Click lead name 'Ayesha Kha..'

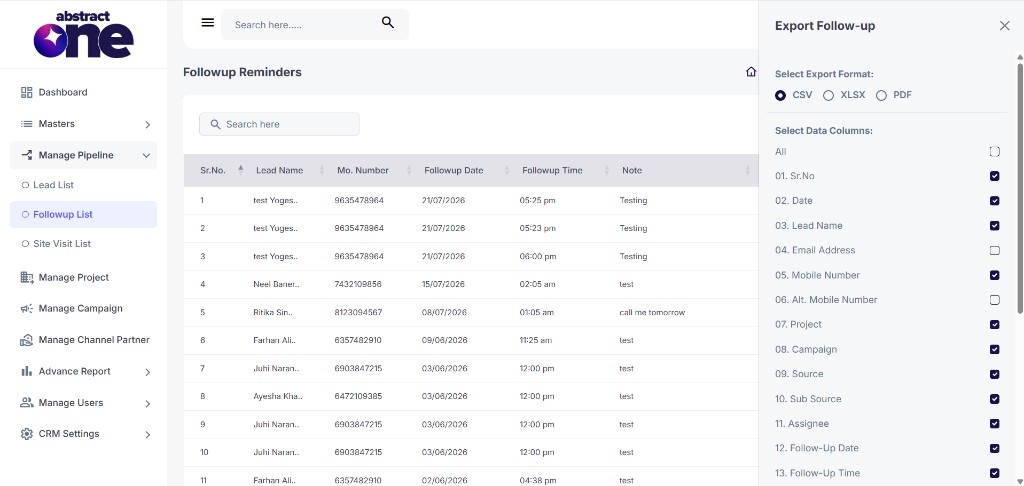pyautogui.click(x=278, y=396)
